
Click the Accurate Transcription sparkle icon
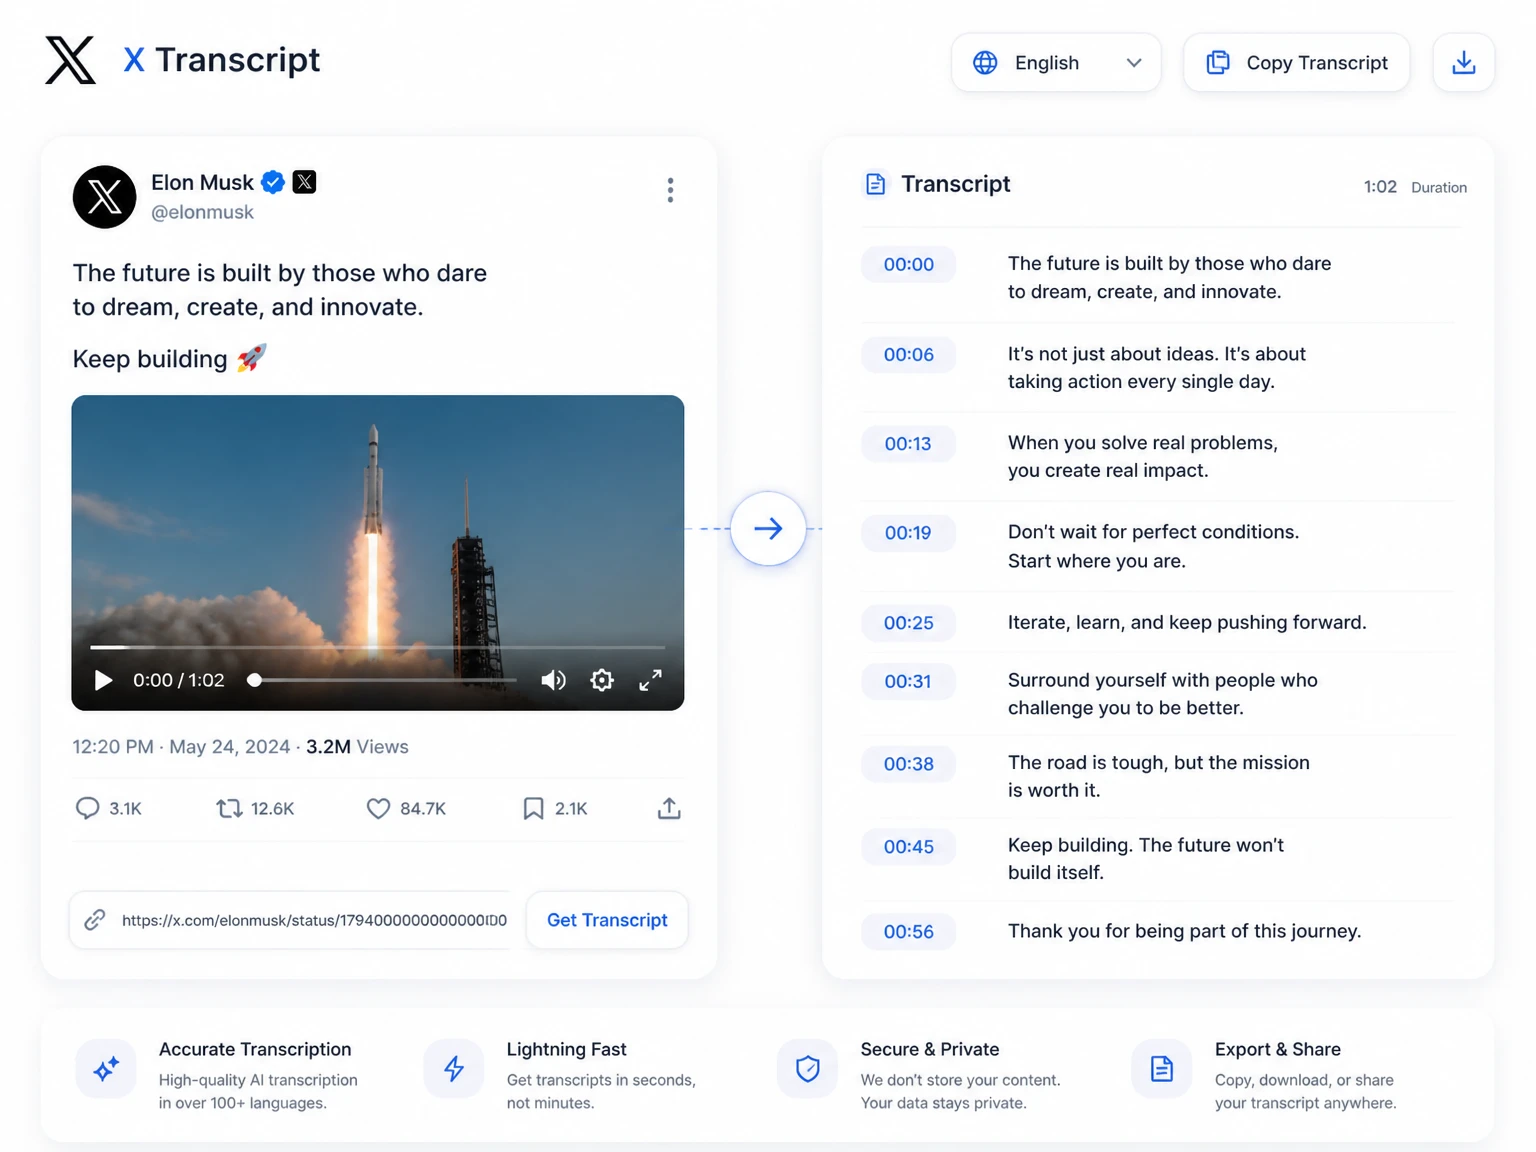coord(106,1069)
